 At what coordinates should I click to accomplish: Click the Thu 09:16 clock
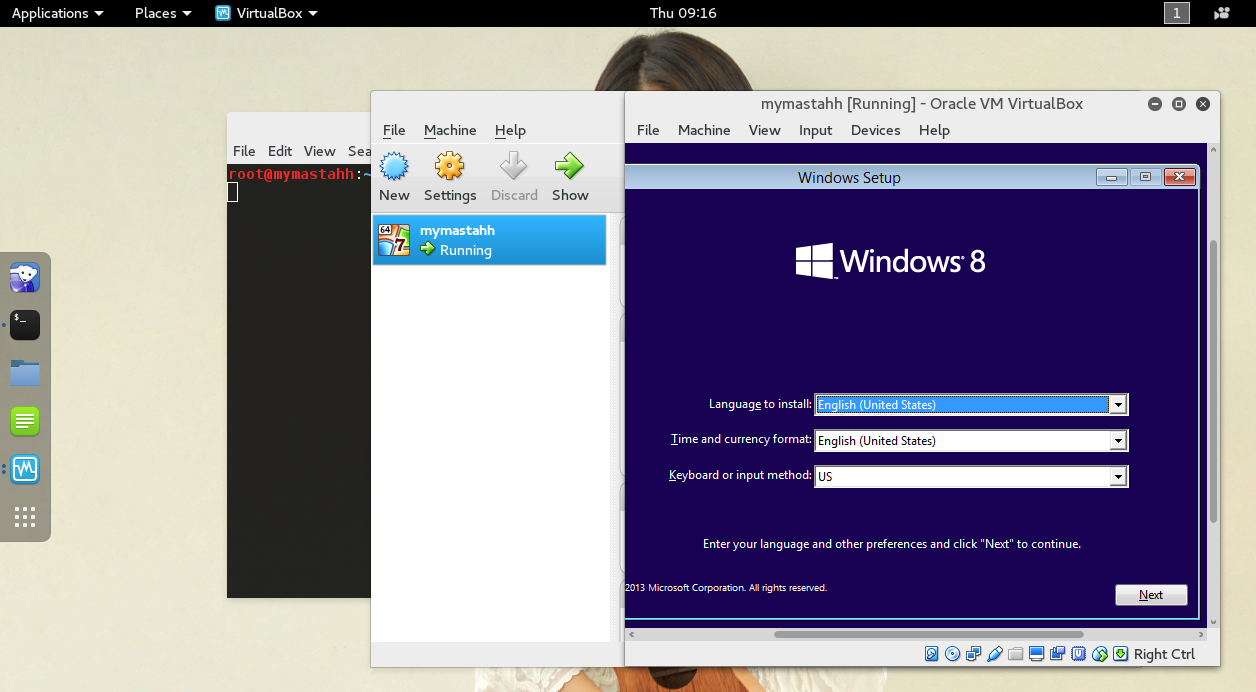click(683, 13)
